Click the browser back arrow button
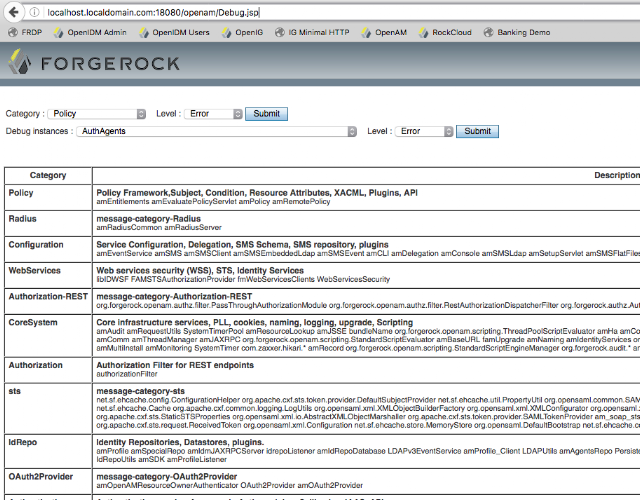The height and width of the screenshot is (500, 640). point(13,12)
